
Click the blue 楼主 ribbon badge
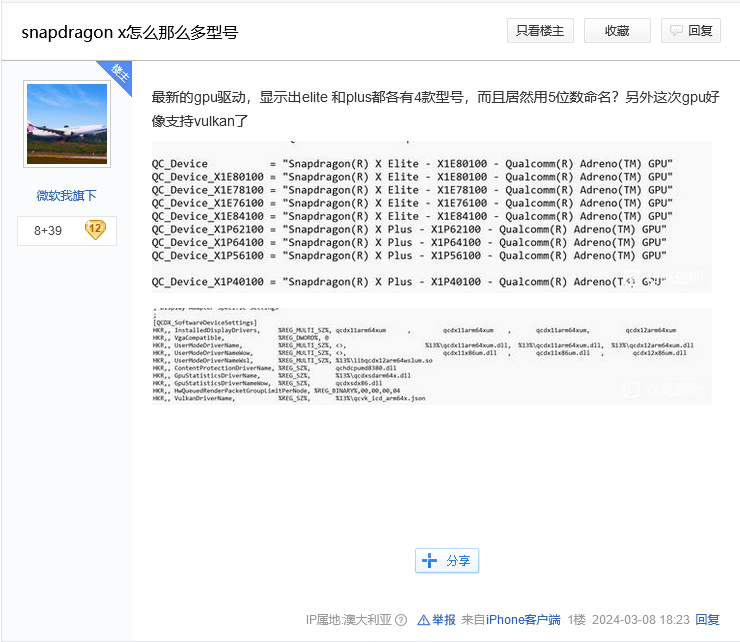pos(119,73)
